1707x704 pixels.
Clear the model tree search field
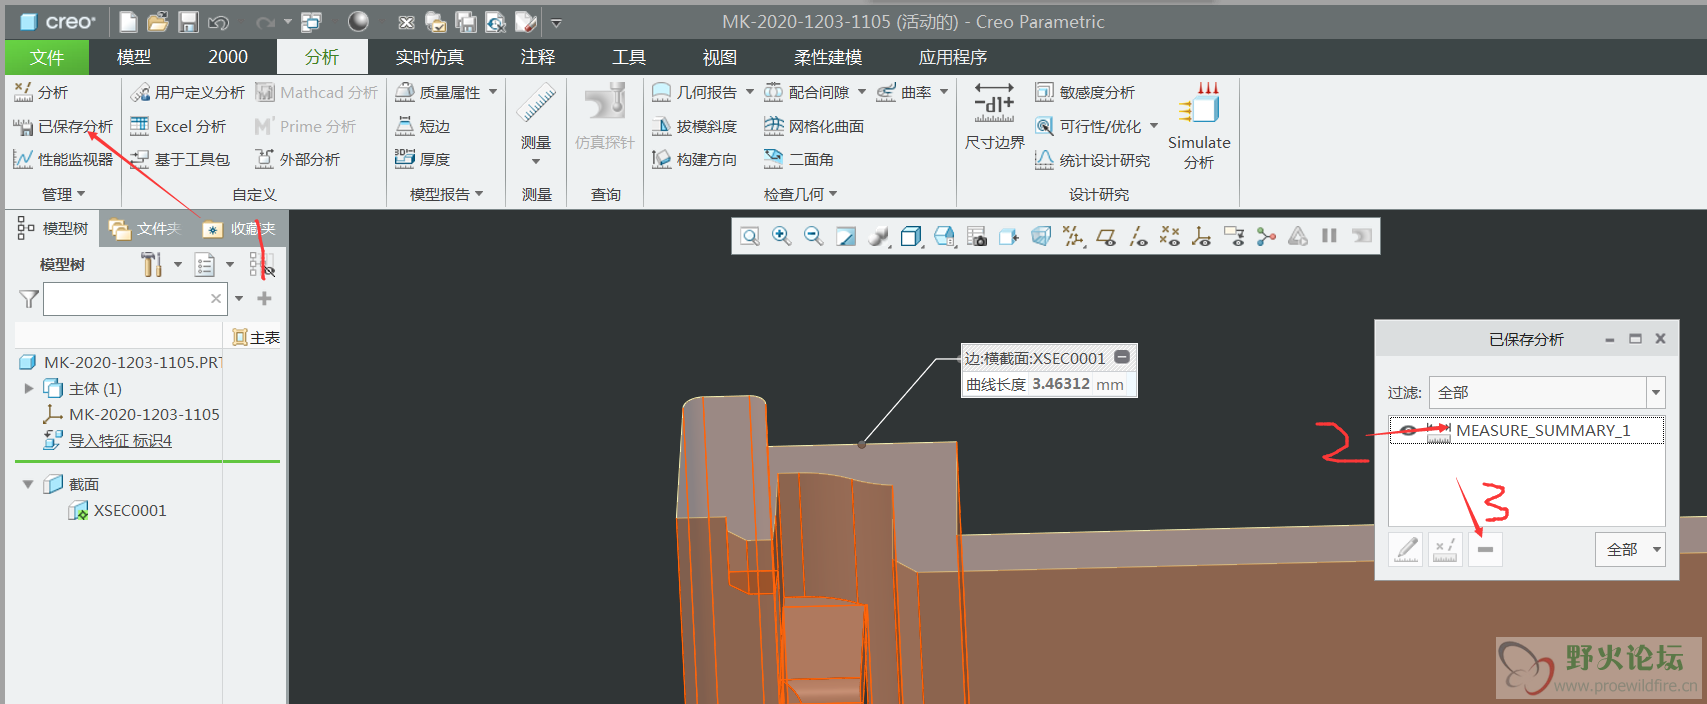(x=216, y=298)
